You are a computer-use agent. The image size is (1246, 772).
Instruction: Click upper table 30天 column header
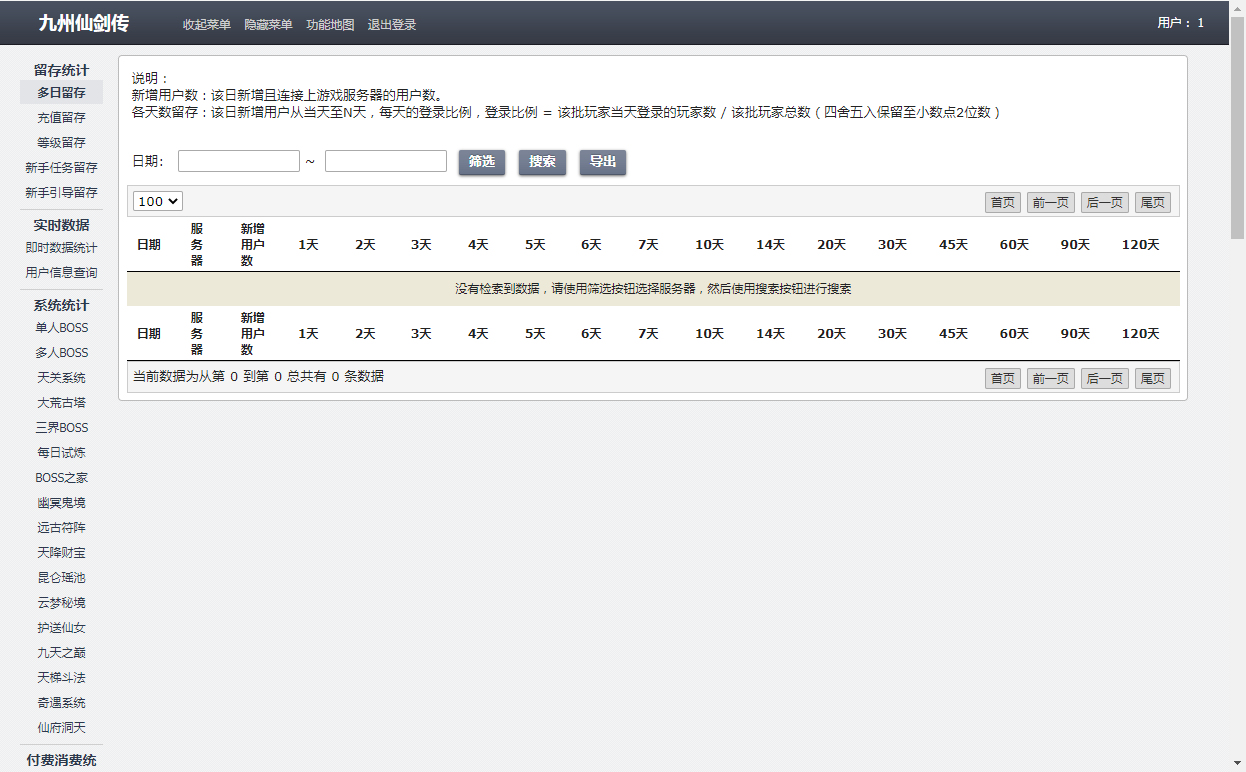[892, 245]
